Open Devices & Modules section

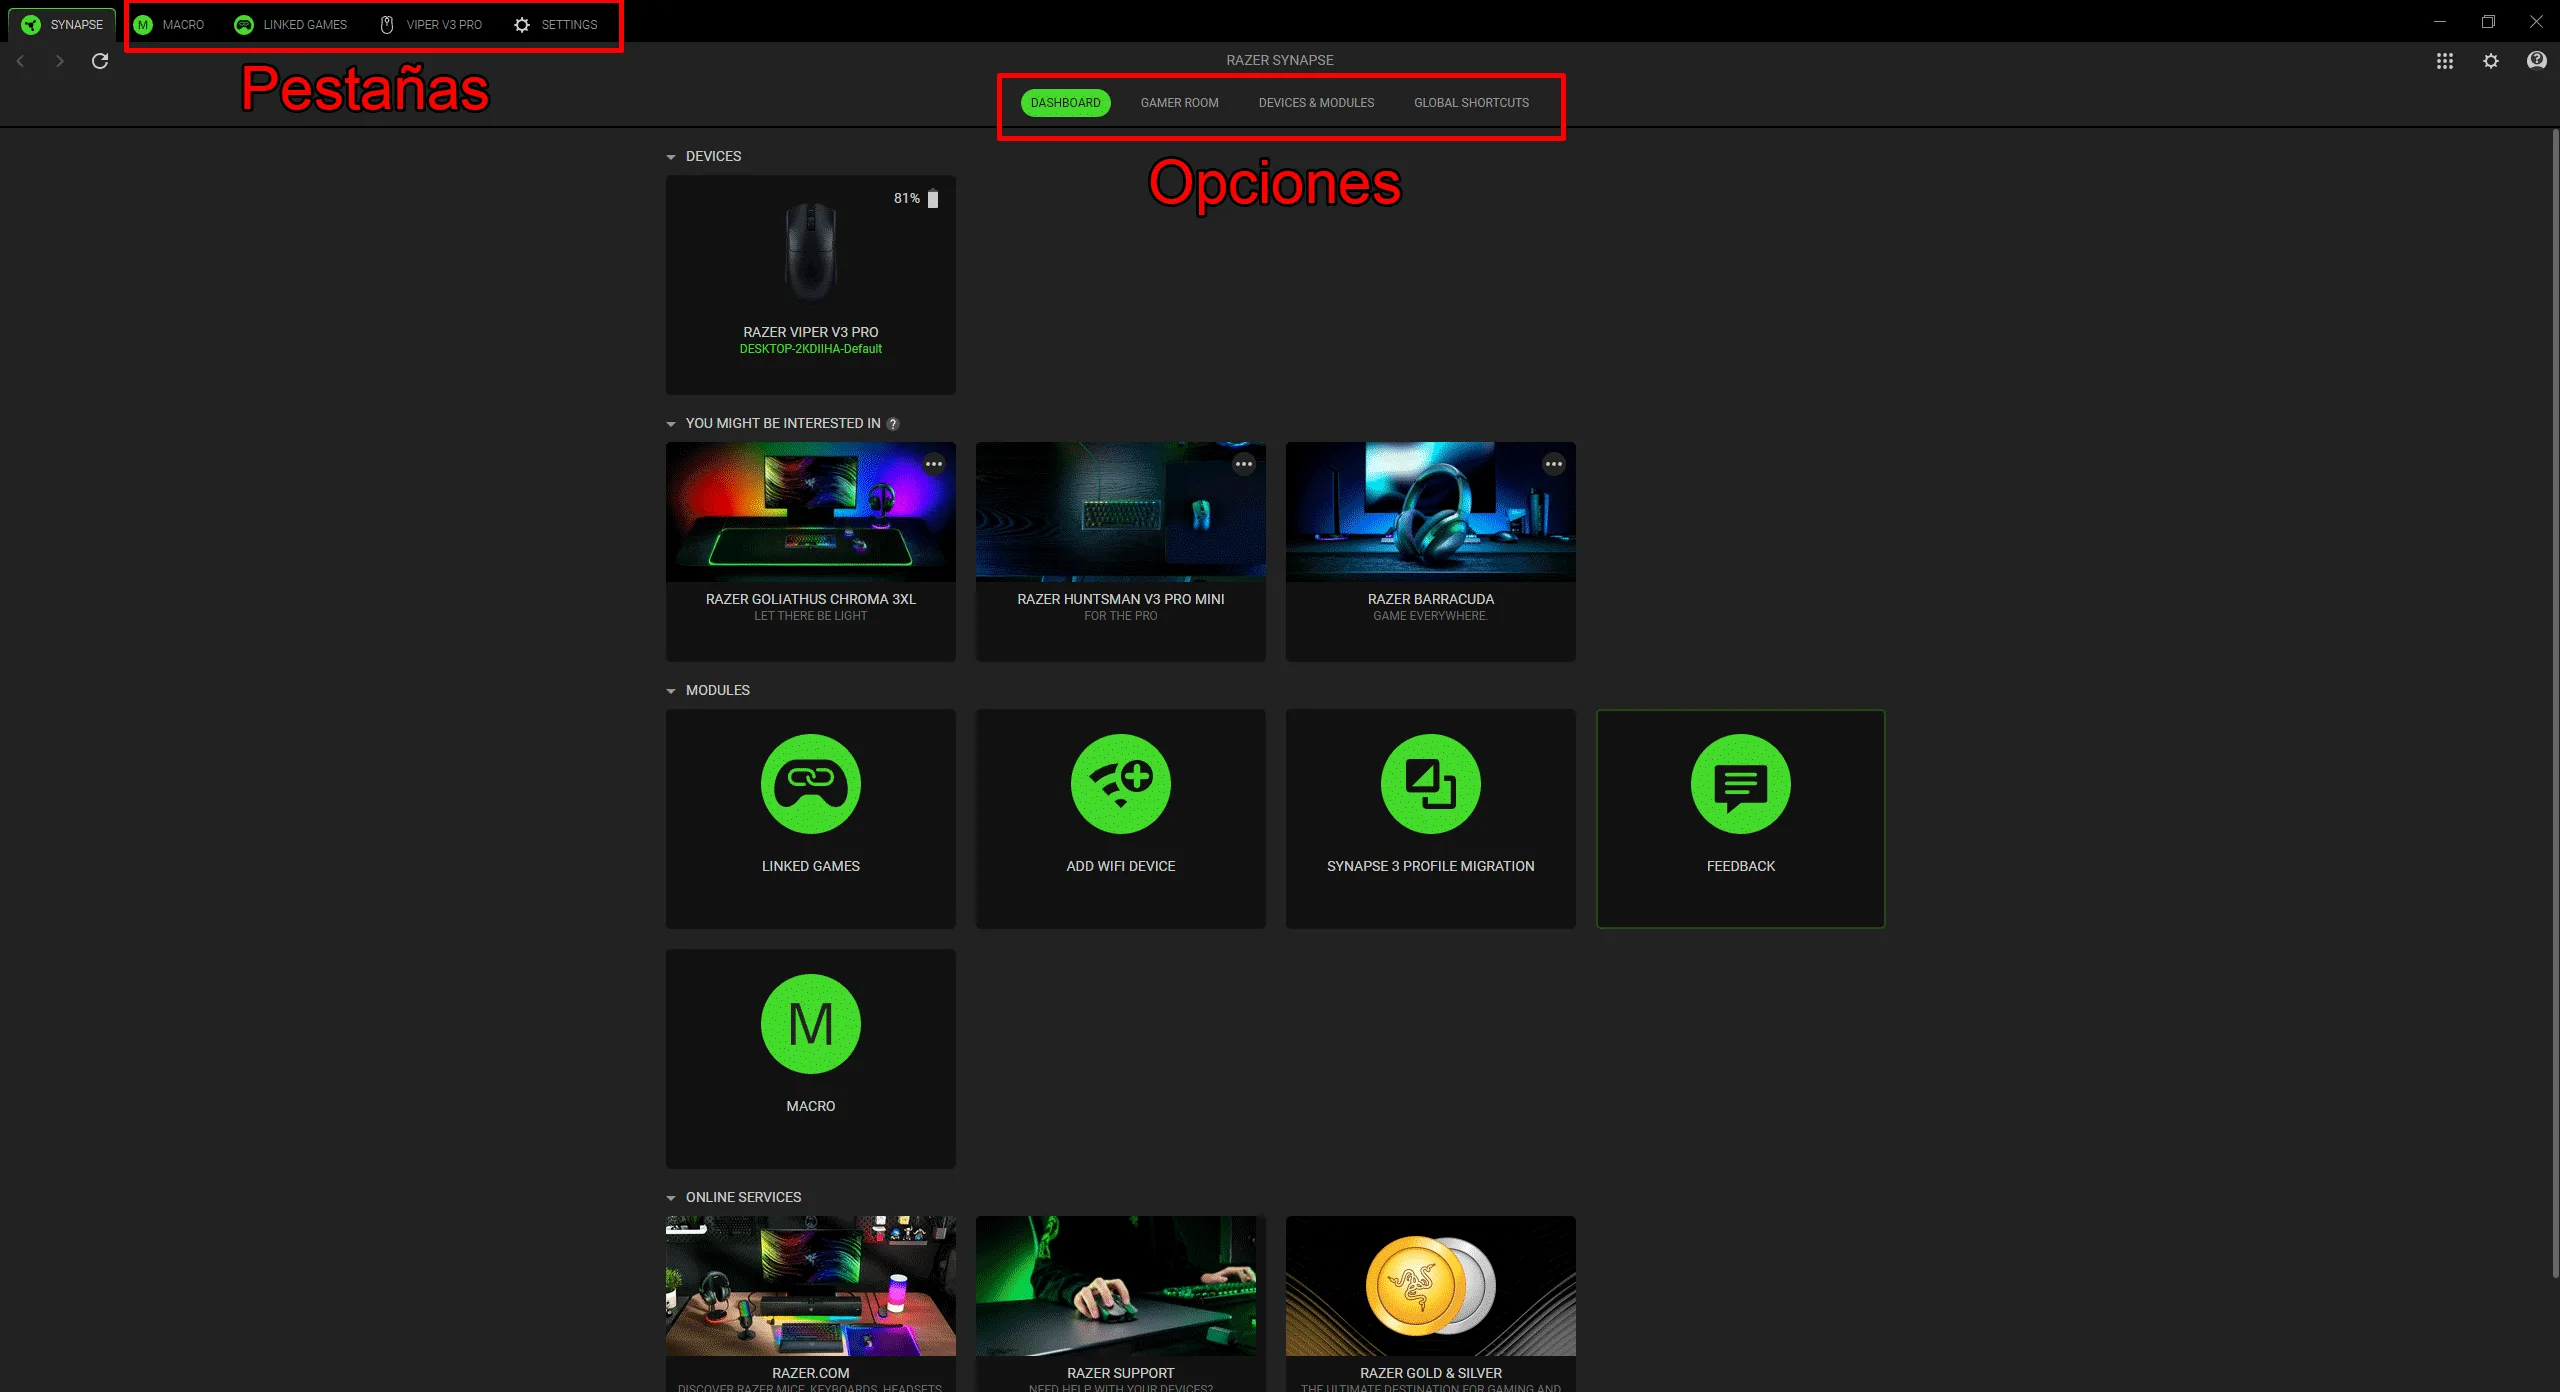tap(1316, 103)
